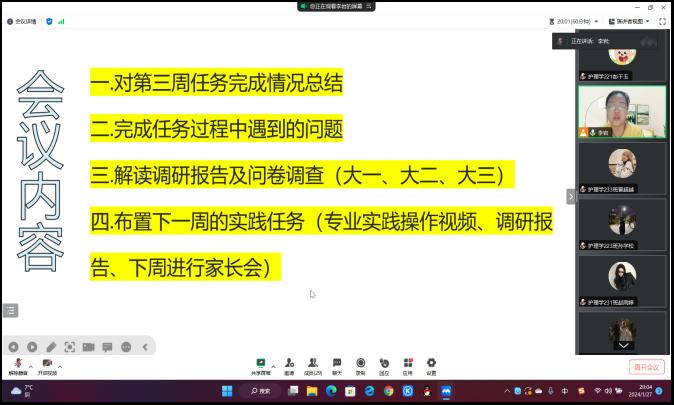Screen dimensions: 674x405
Task: Collapse the participant video sidebar
Action: 571,197
